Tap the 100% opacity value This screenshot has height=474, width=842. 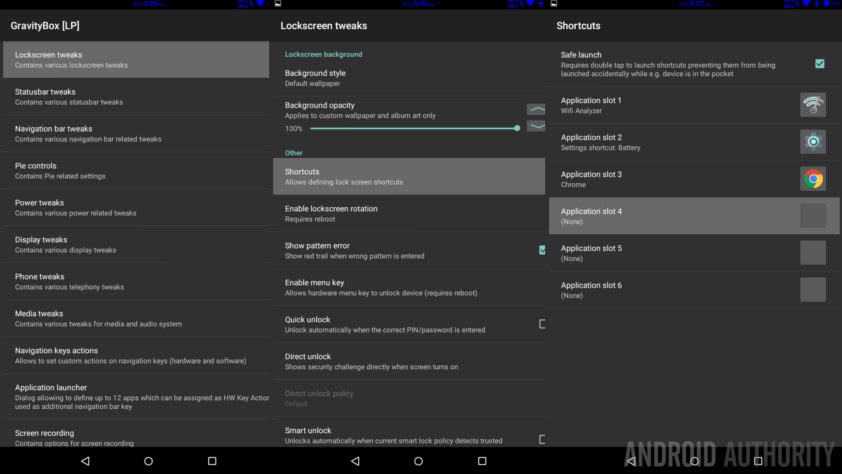[294, 129]
